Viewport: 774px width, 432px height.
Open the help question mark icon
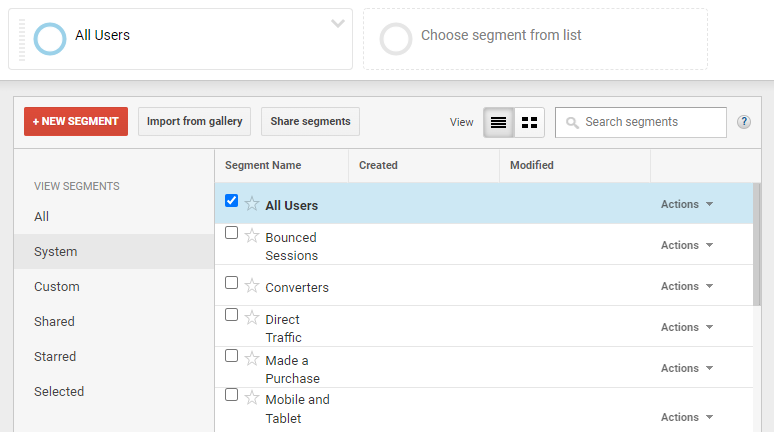point(744,122)
